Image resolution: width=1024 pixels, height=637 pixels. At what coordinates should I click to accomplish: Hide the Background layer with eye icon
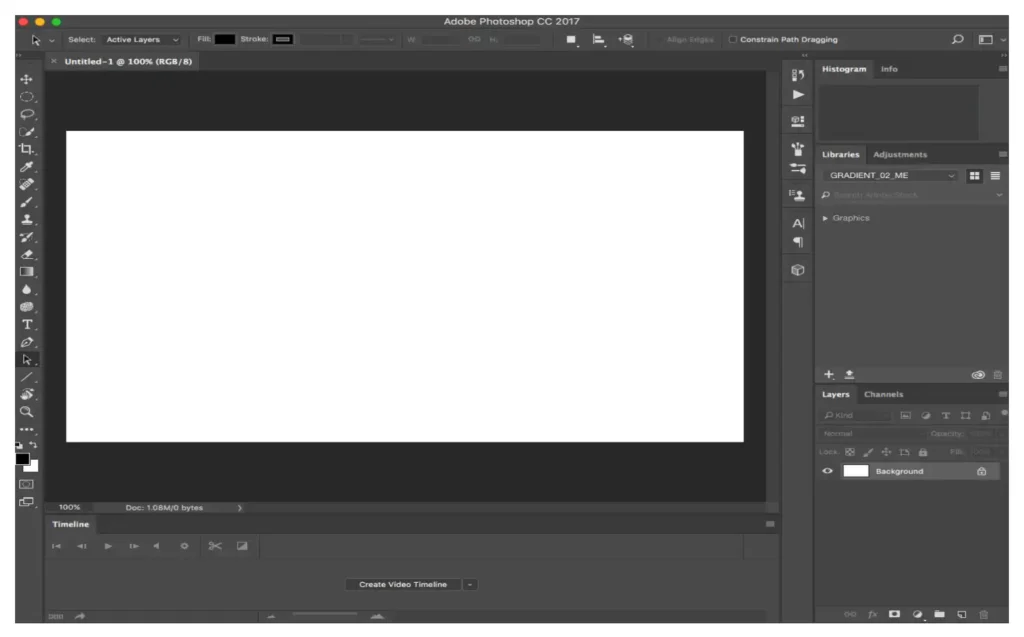(827, 471)
